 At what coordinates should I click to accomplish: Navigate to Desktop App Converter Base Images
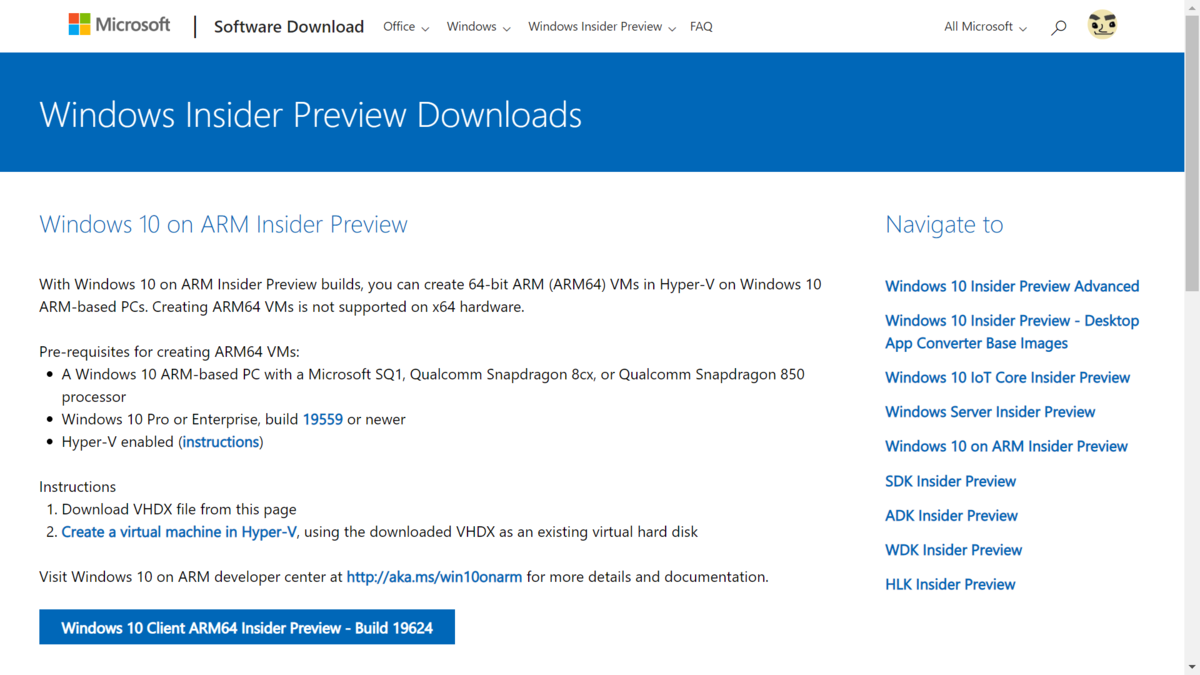pyautogui.click(x=1012, y=332)
